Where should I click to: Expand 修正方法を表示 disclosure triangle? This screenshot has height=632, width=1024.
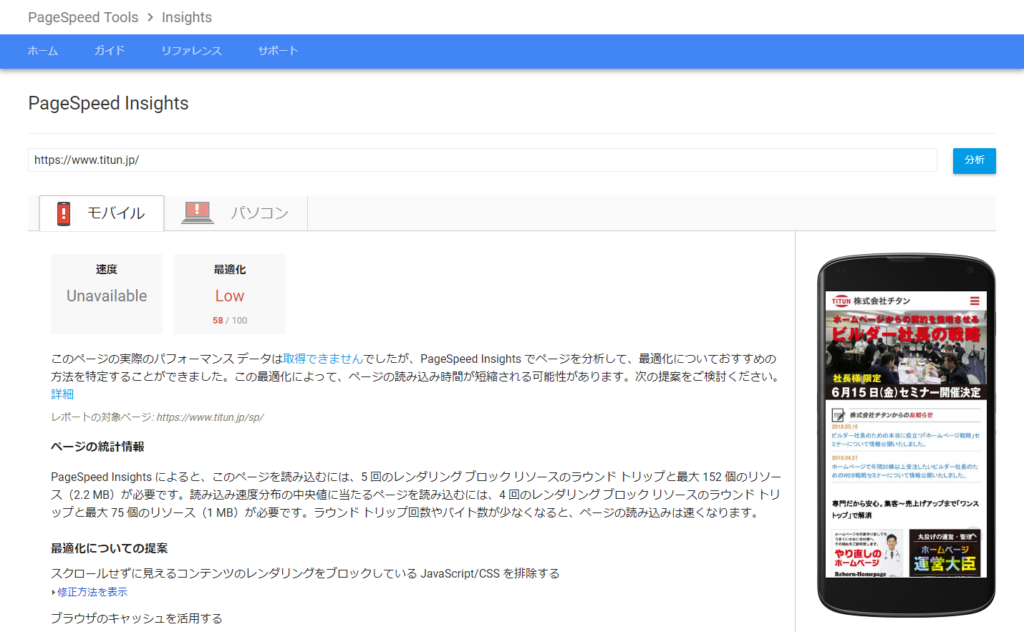click(x=54, y=592)
